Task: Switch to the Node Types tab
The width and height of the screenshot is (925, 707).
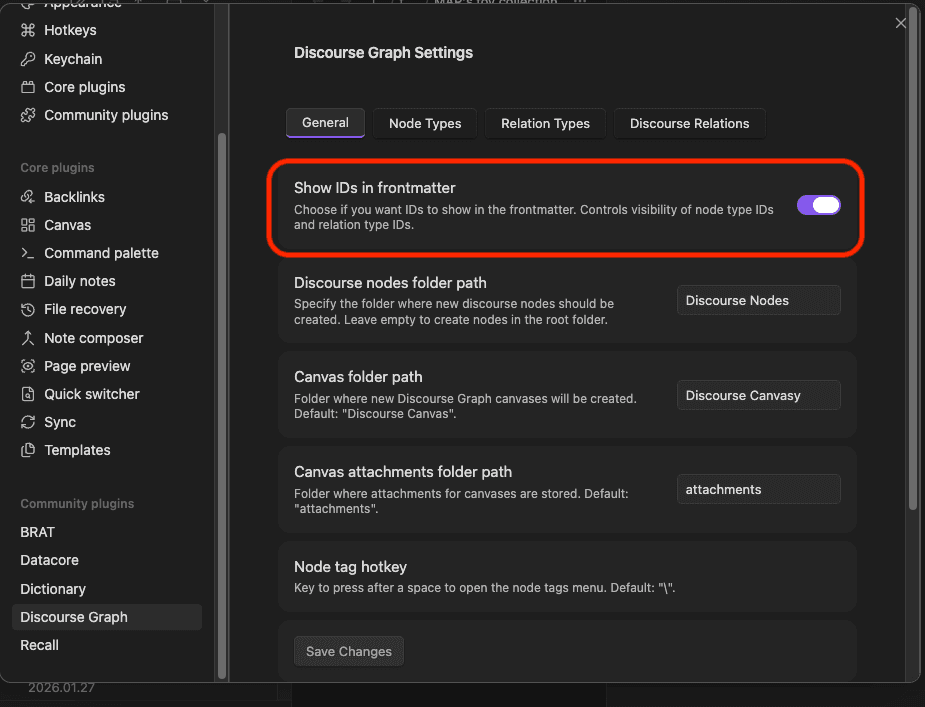Action: click(x=425, y=123)
